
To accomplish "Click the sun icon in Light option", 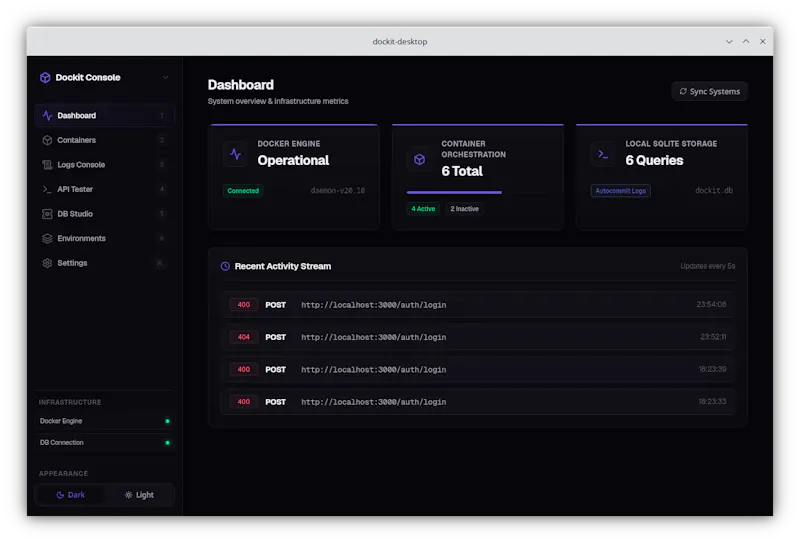I will pyautogui.click(x=129, y=495).
